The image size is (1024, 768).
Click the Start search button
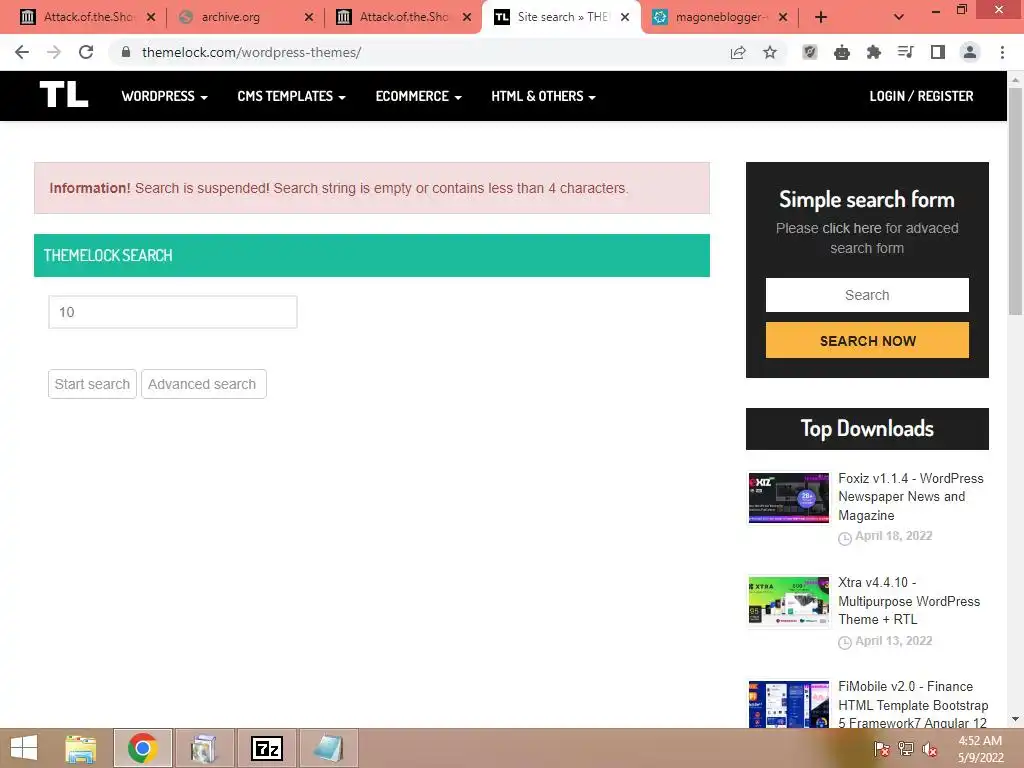click(92, 384)
